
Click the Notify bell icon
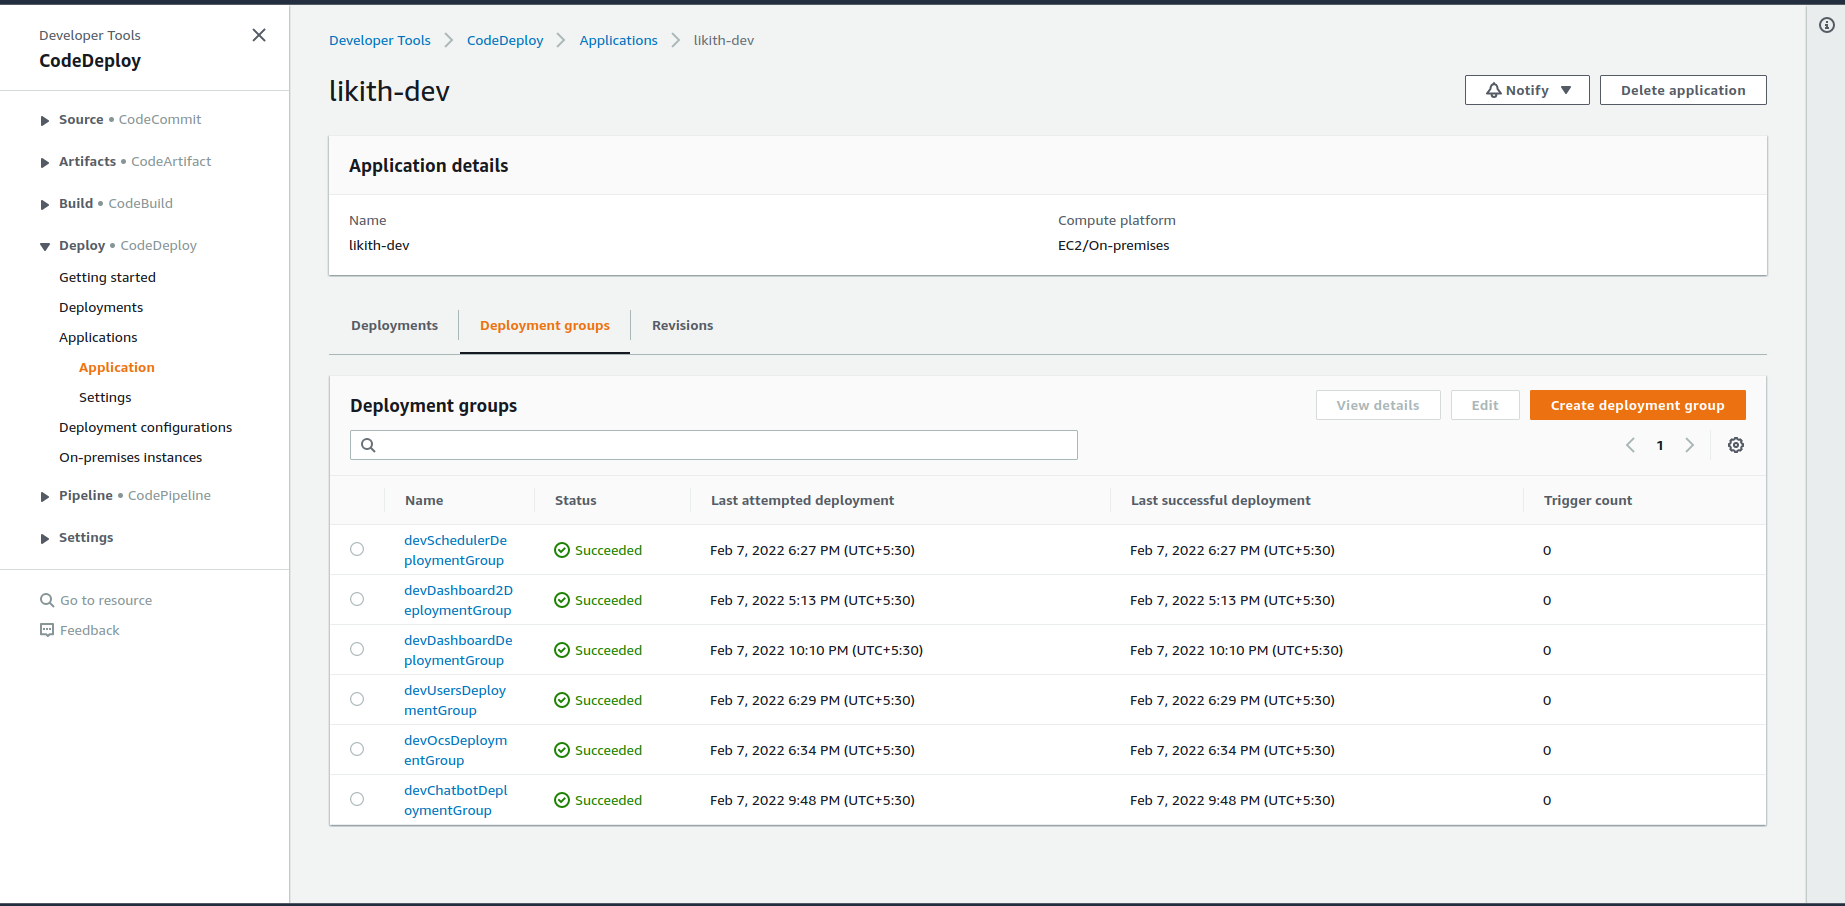point(1493,89)
